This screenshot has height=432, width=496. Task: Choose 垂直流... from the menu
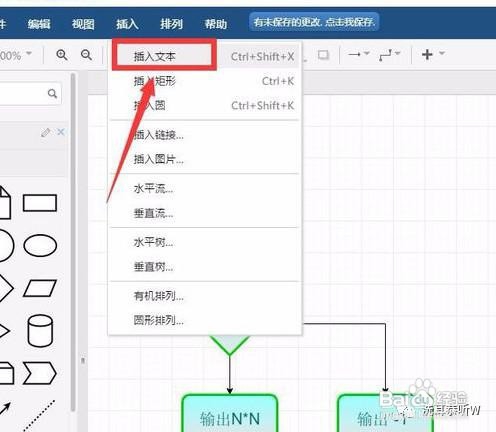pyautogui.click(x=205, y=213)
